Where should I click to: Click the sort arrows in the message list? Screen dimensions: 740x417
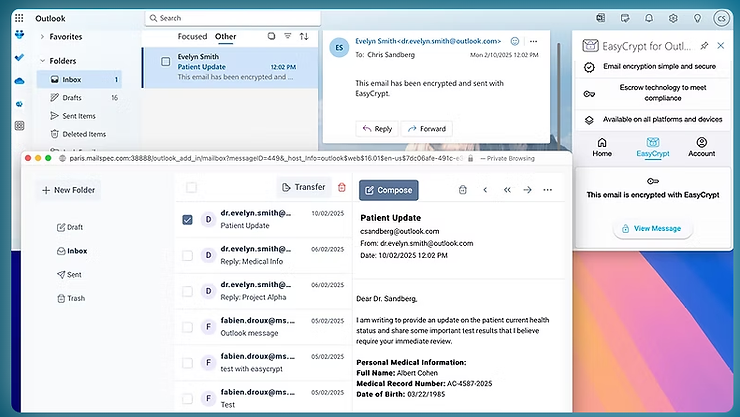tap(304, 36)
